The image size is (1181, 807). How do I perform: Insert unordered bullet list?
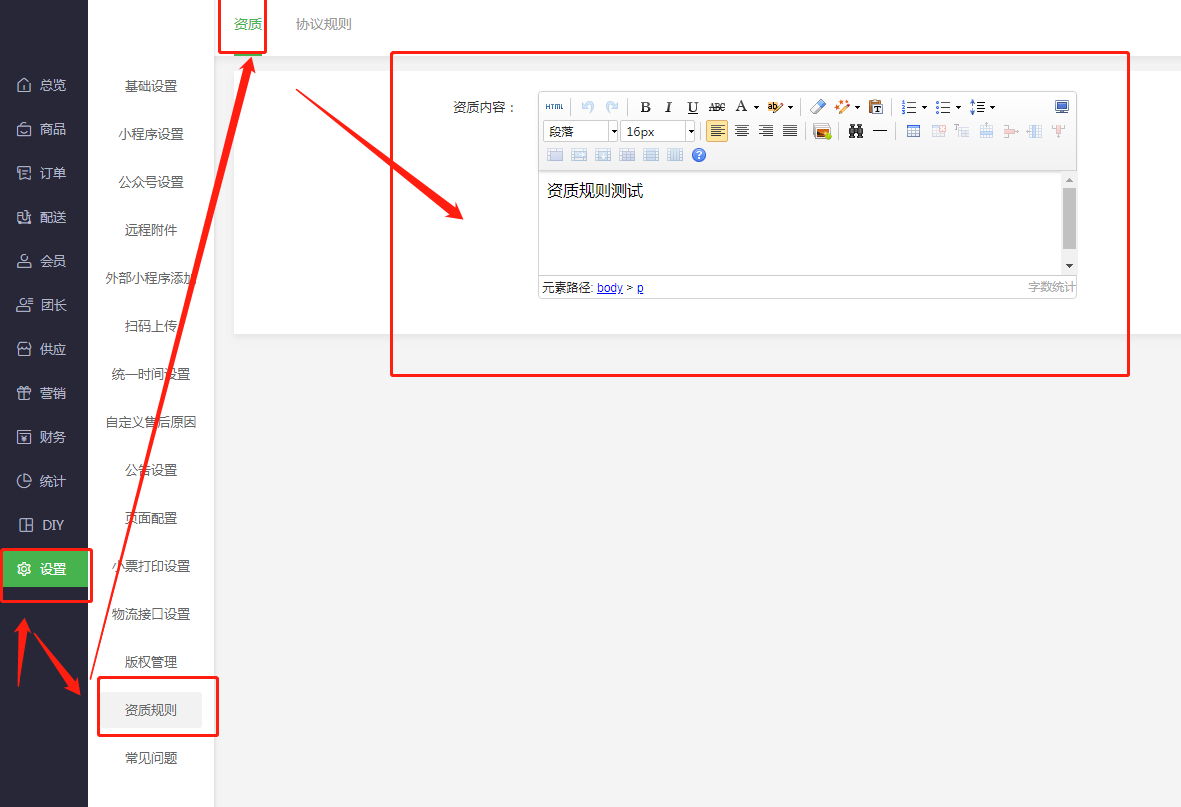pyautogui.click(x=943, y=107)
